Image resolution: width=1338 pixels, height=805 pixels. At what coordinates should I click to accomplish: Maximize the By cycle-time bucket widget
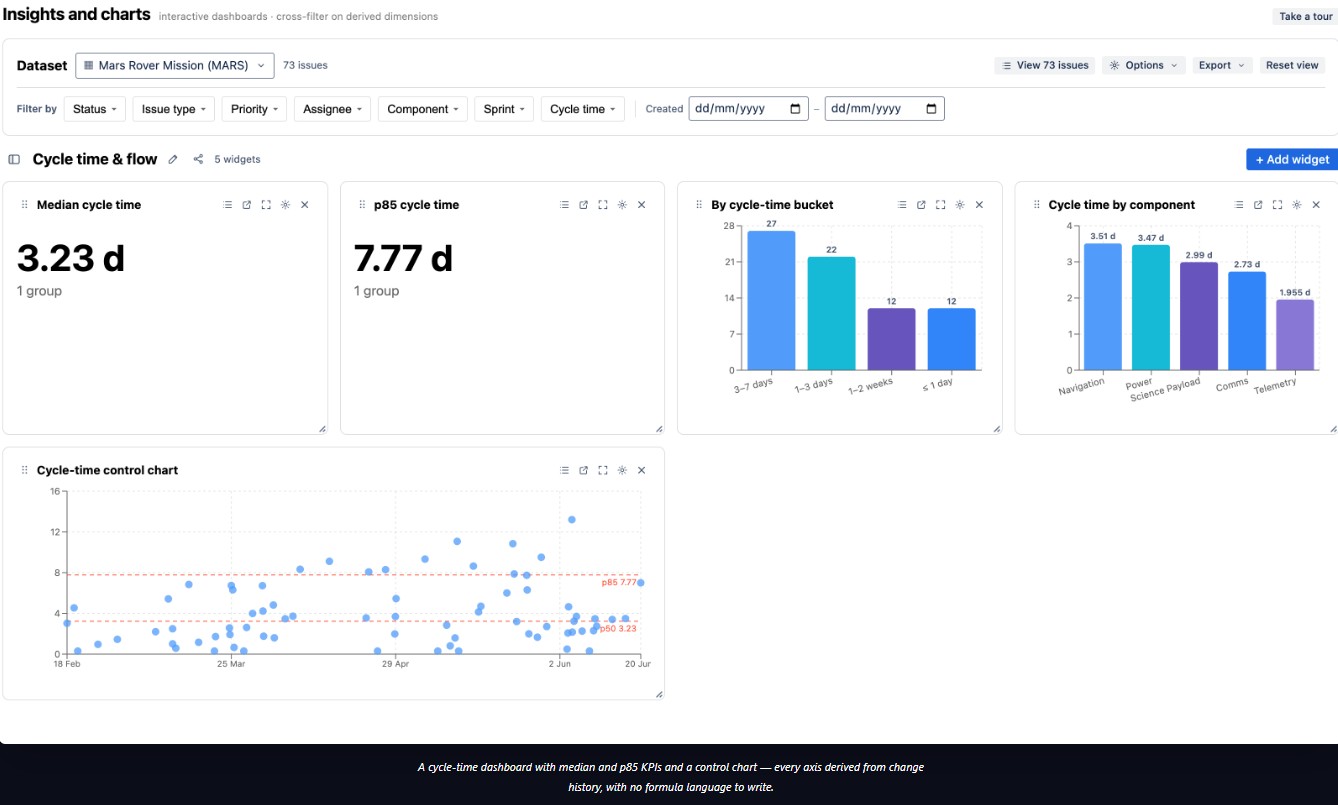[x=941, y=205]
